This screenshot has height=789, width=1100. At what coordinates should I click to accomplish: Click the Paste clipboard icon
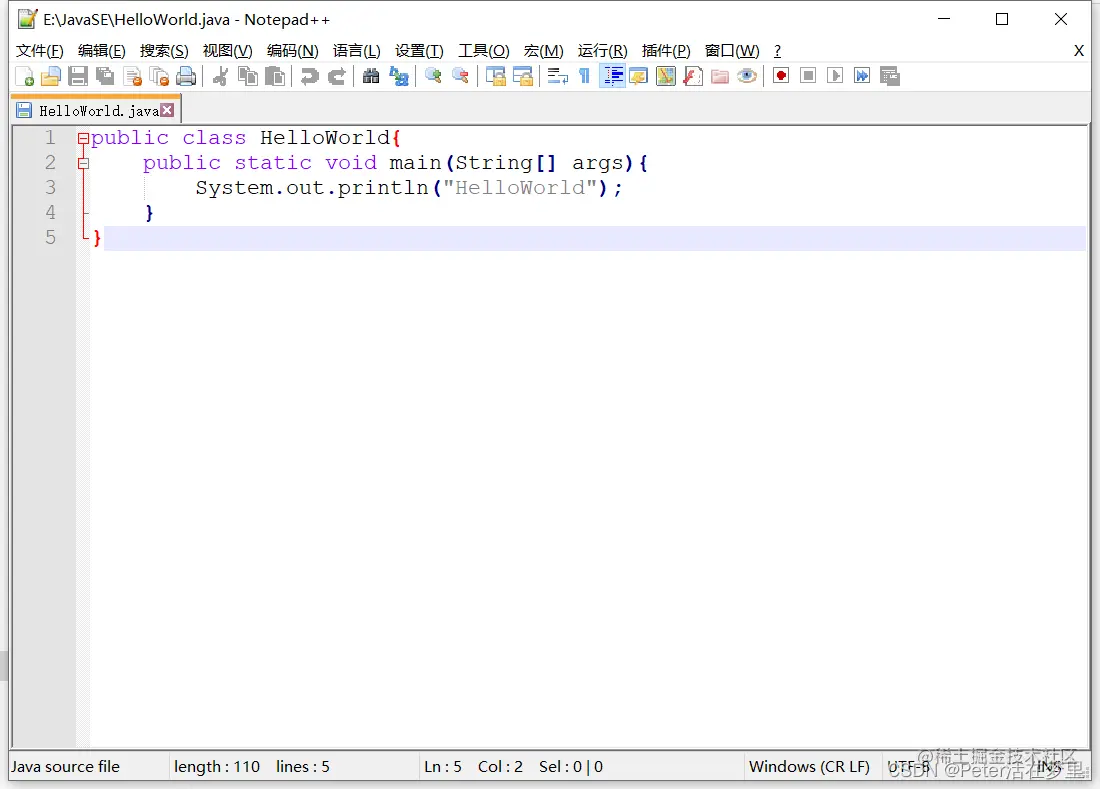pos(275,76)
